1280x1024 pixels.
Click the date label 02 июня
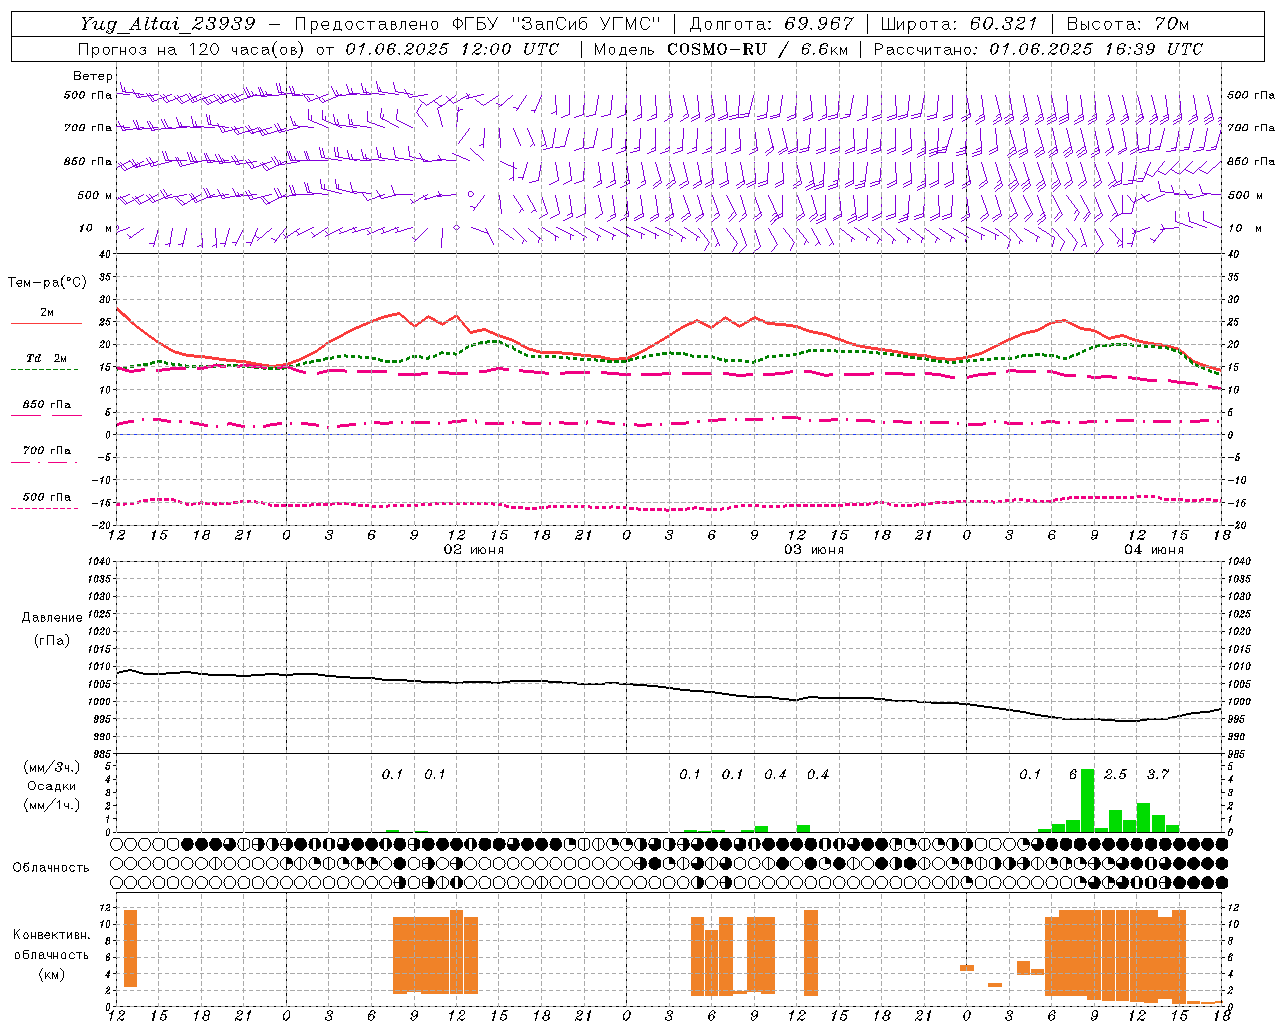(x=474, y=550)
